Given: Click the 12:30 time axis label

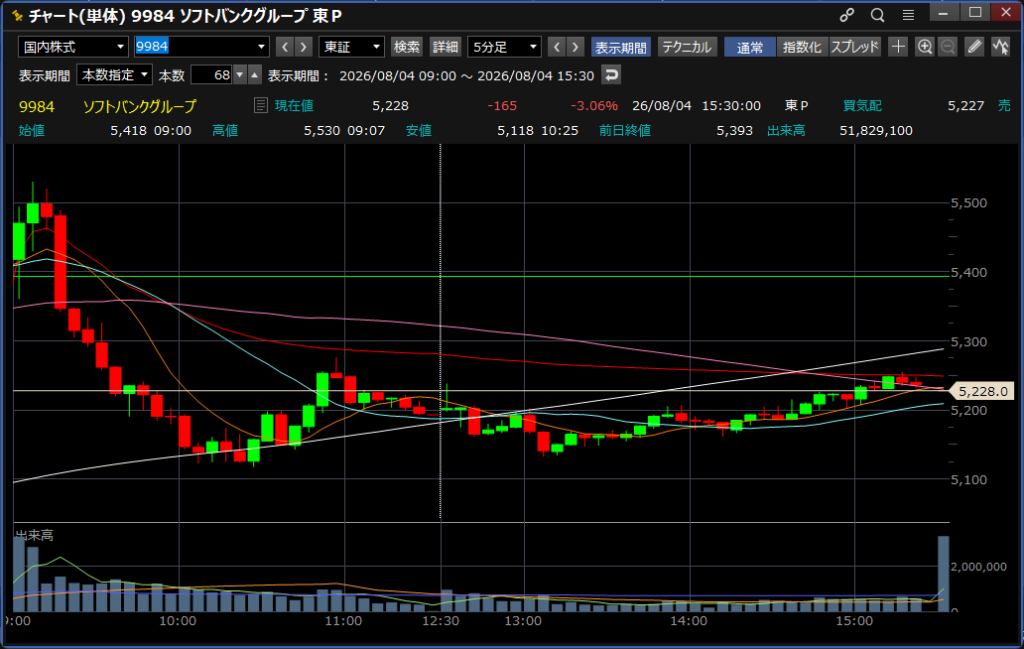Looking at the screenshot, I should [440, 620].
